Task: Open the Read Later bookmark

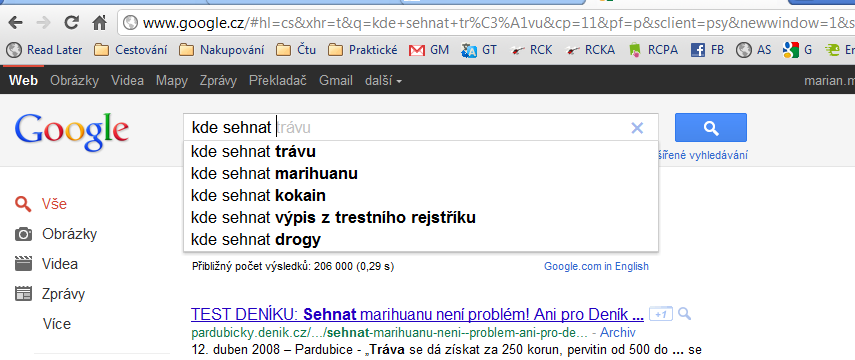Action: 44,50
